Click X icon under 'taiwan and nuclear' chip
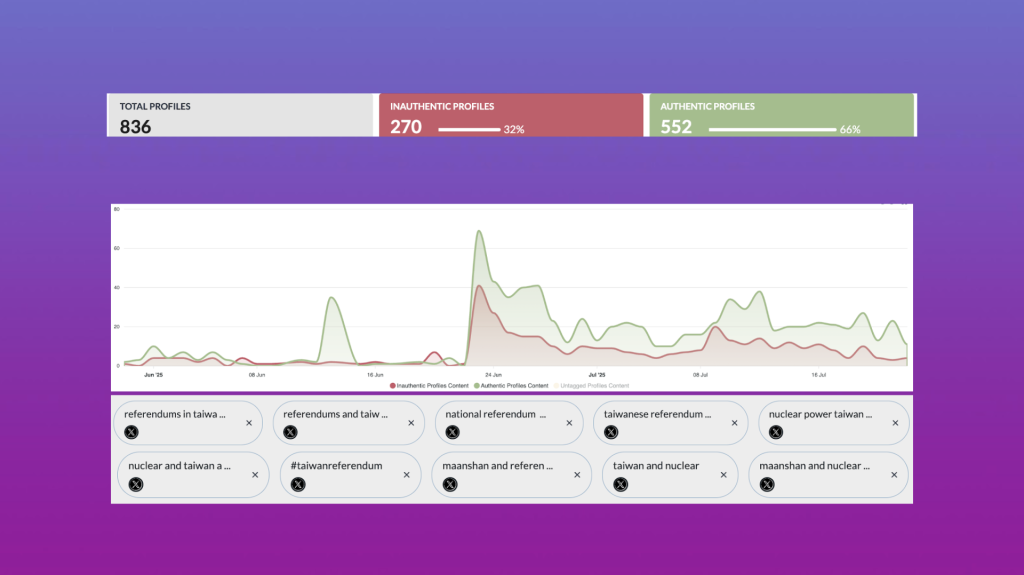Viewport: 1024px width, 575px height. coord(620,484)
